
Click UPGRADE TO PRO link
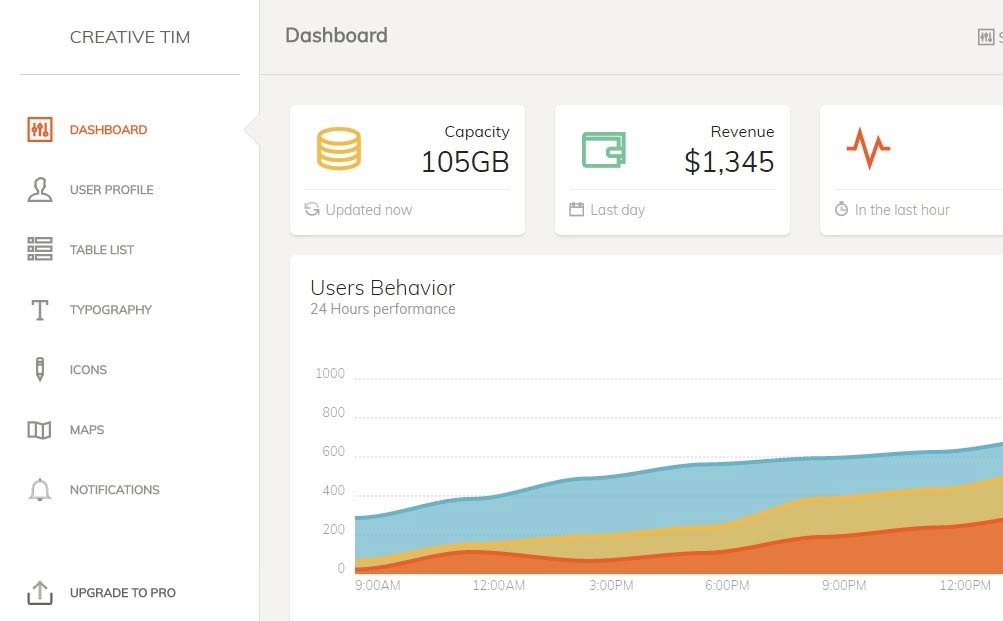click(123, 593)
